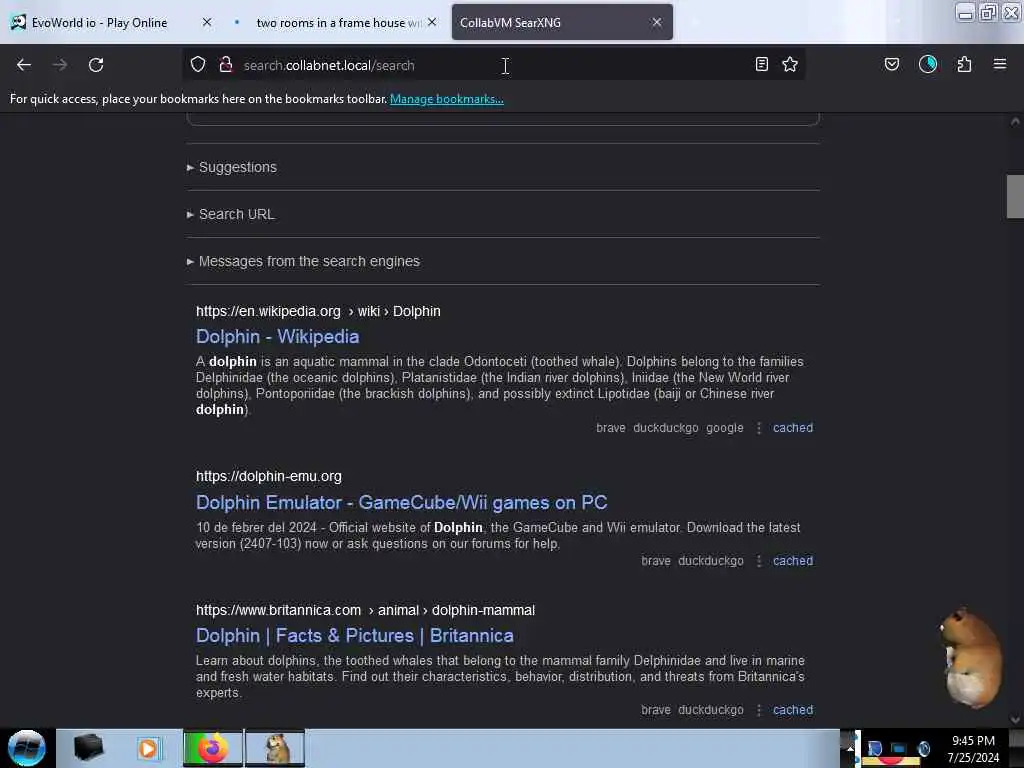Expand Messages from the search engines

304,261
